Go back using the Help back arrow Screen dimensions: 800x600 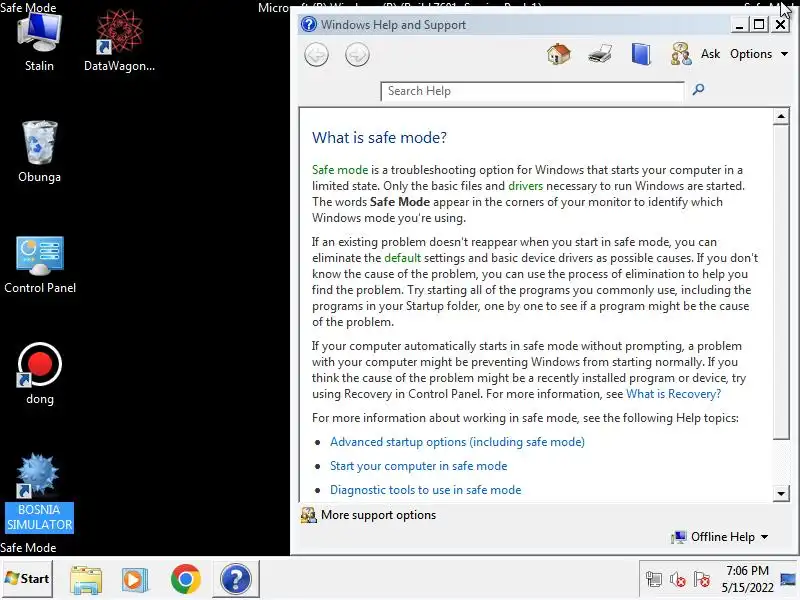316,55
